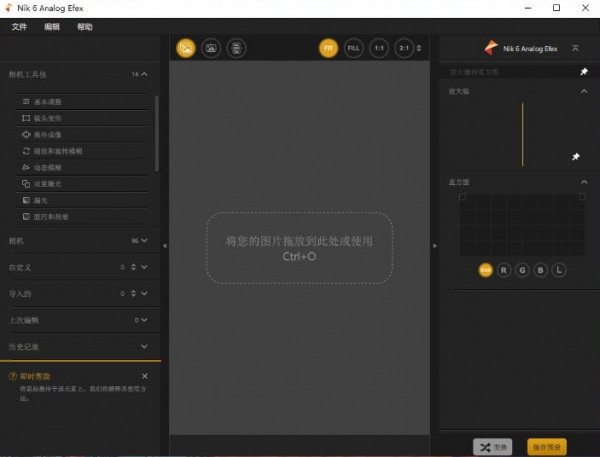Select the L luminance histogram channel
Viewport: 600px width, 457px height.
[559, 270]
